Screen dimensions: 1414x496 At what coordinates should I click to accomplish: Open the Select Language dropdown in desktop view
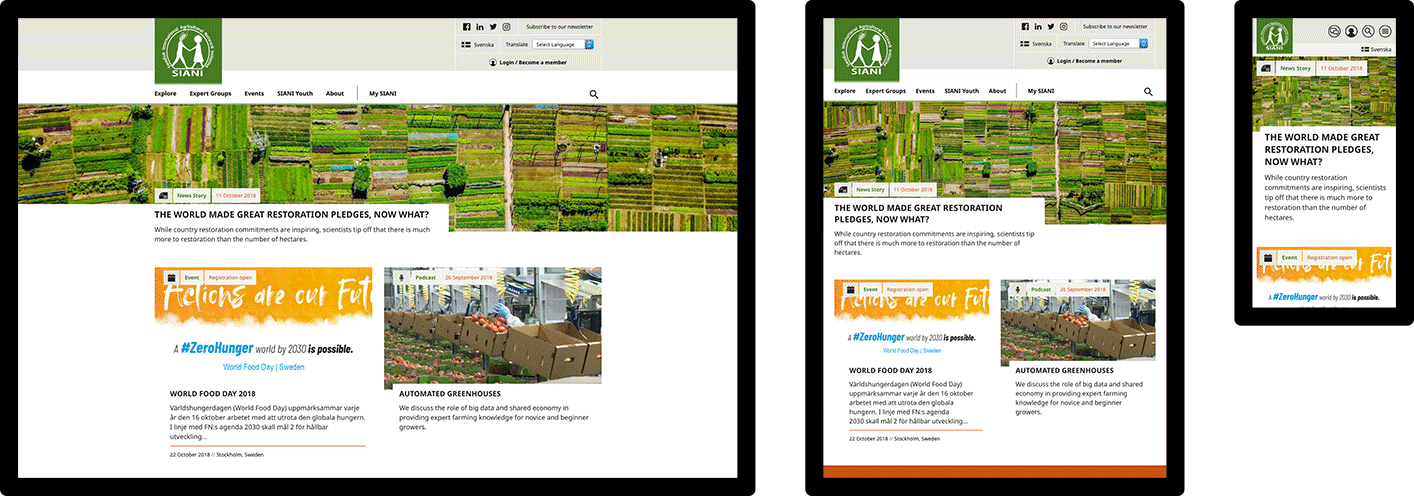coord(563,44)
